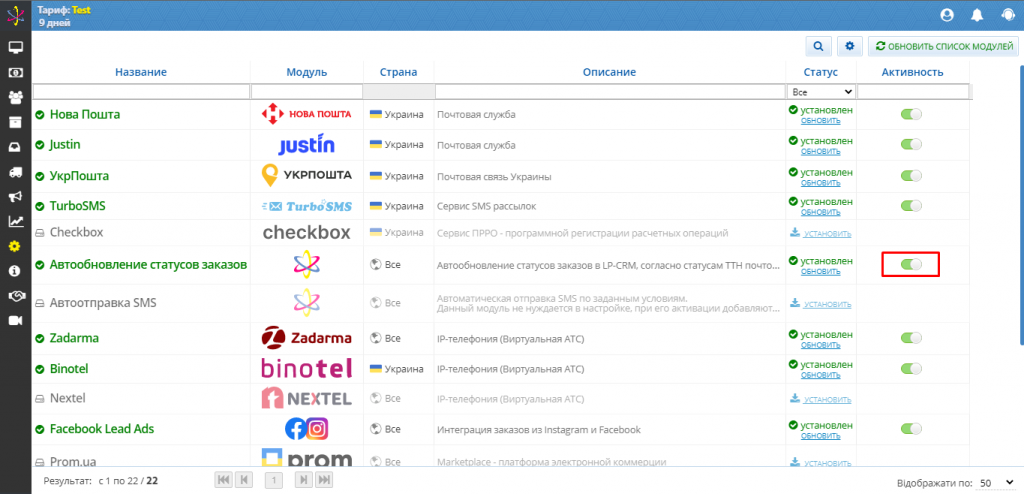Focus the Модуль filter input field

tap(307, 91)
